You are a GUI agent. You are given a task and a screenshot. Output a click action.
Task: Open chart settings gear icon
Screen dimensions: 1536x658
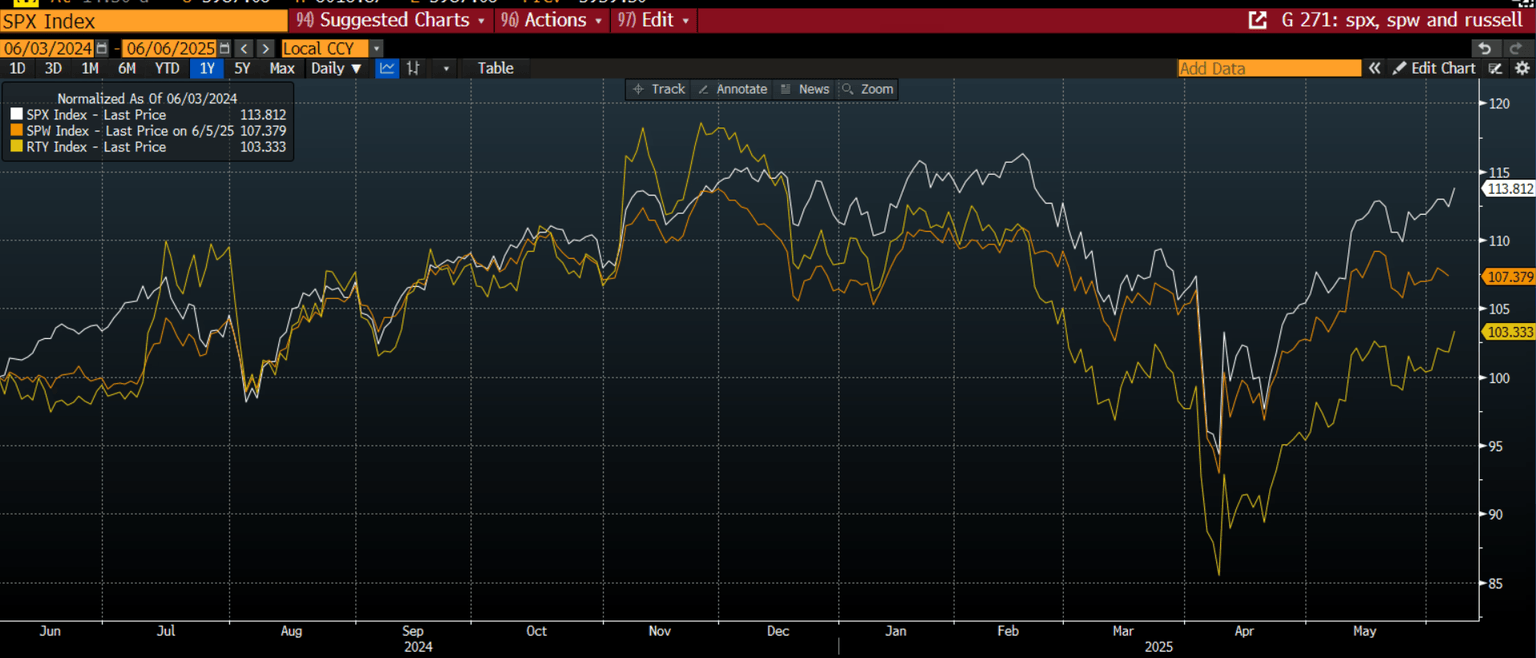[x=1522, y=68]
